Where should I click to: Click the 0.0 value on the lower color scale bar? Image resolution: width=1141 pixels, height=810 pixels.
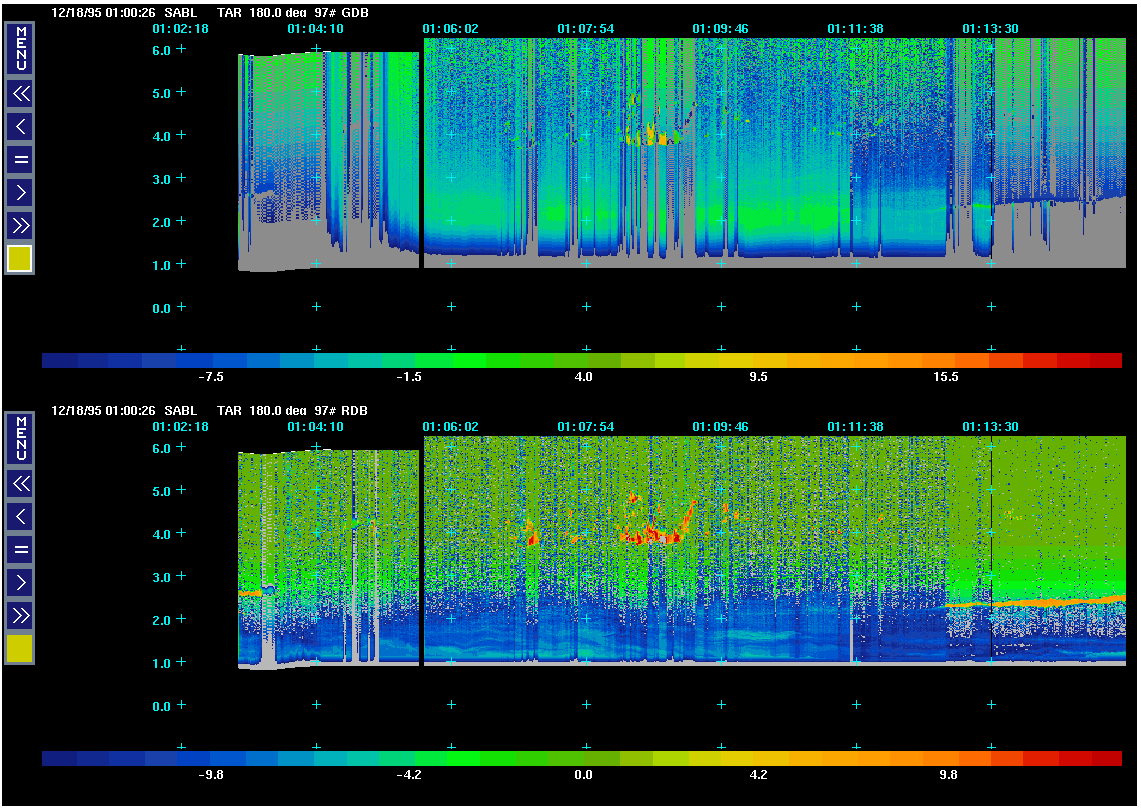pos(583,774)
